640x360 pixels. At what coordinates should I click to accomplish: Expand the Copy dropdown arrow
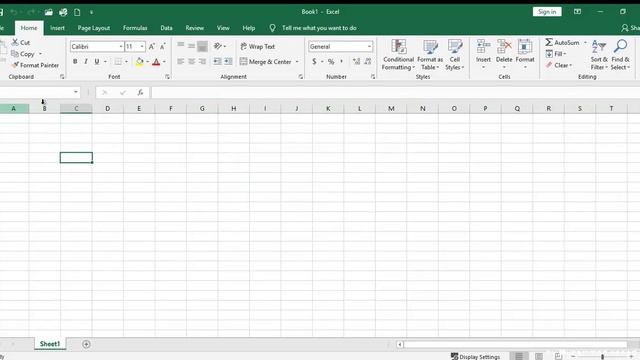coord(40,53)
